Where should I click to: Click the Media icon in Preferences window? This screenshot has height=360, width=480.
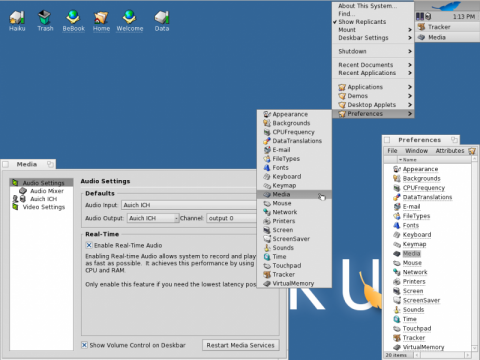pyautogui.click(x=397, y=253)
